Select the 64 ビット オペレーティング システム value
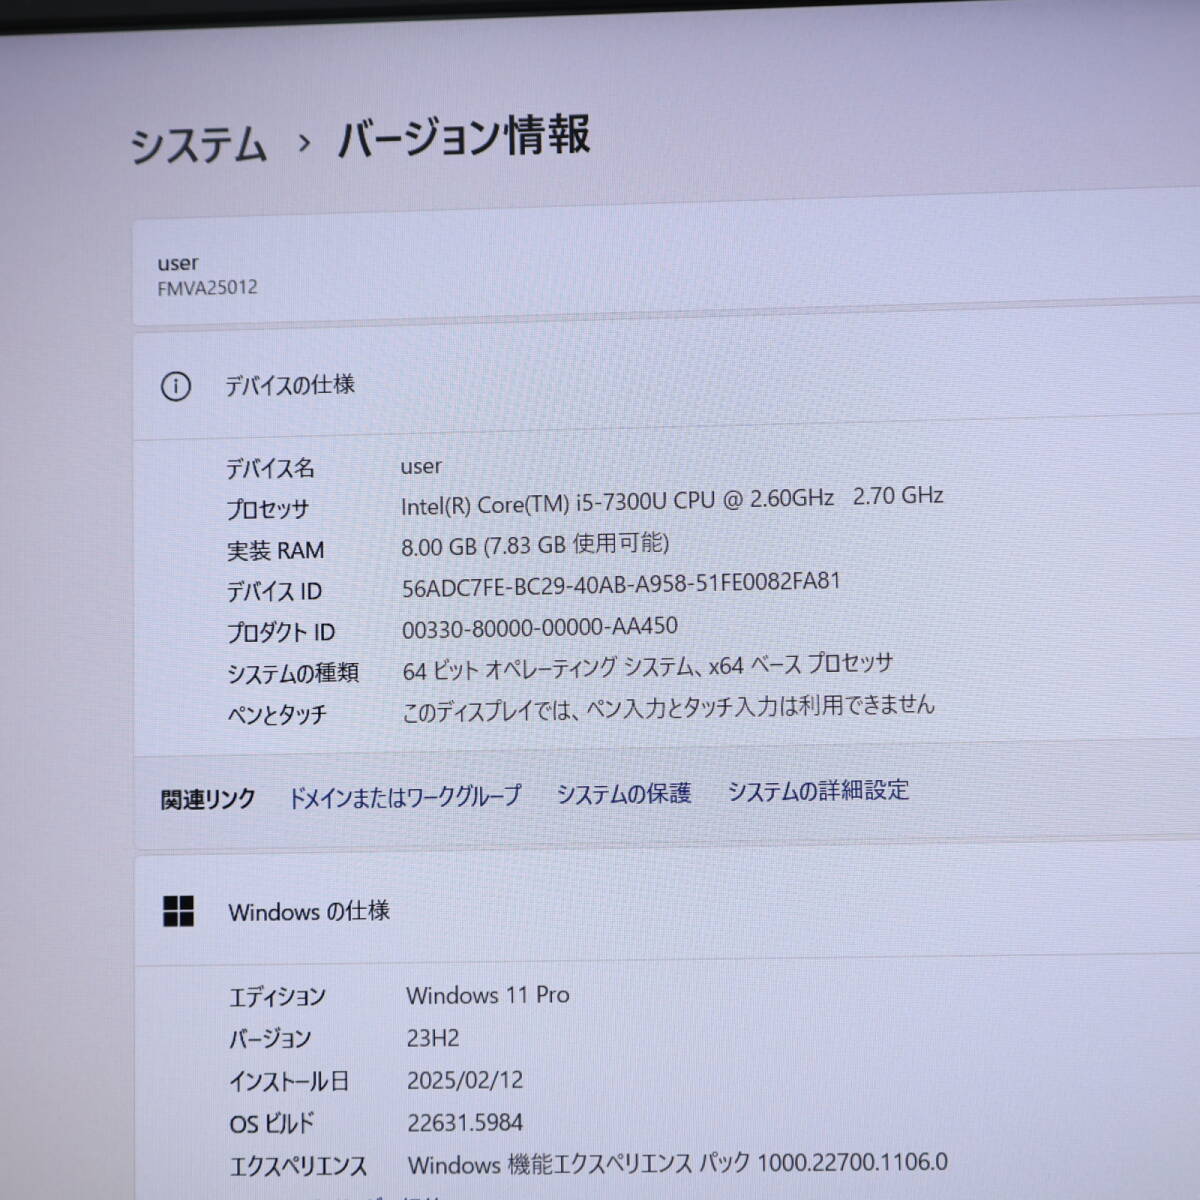This screenshot has height=1200, width=1200. tap(648, 666)
